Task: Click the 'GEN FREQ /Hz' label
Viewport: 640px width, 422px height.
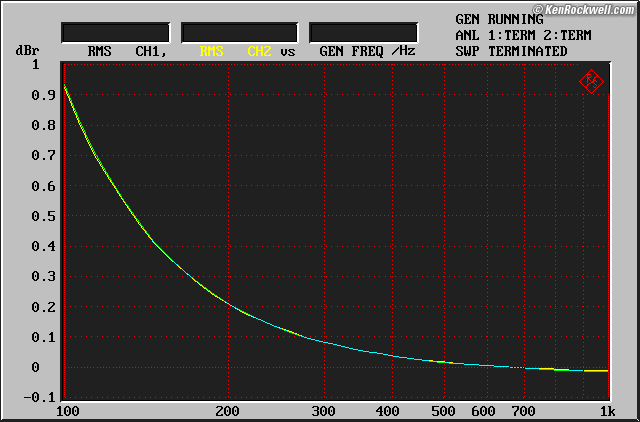Action: pos(367,51)
